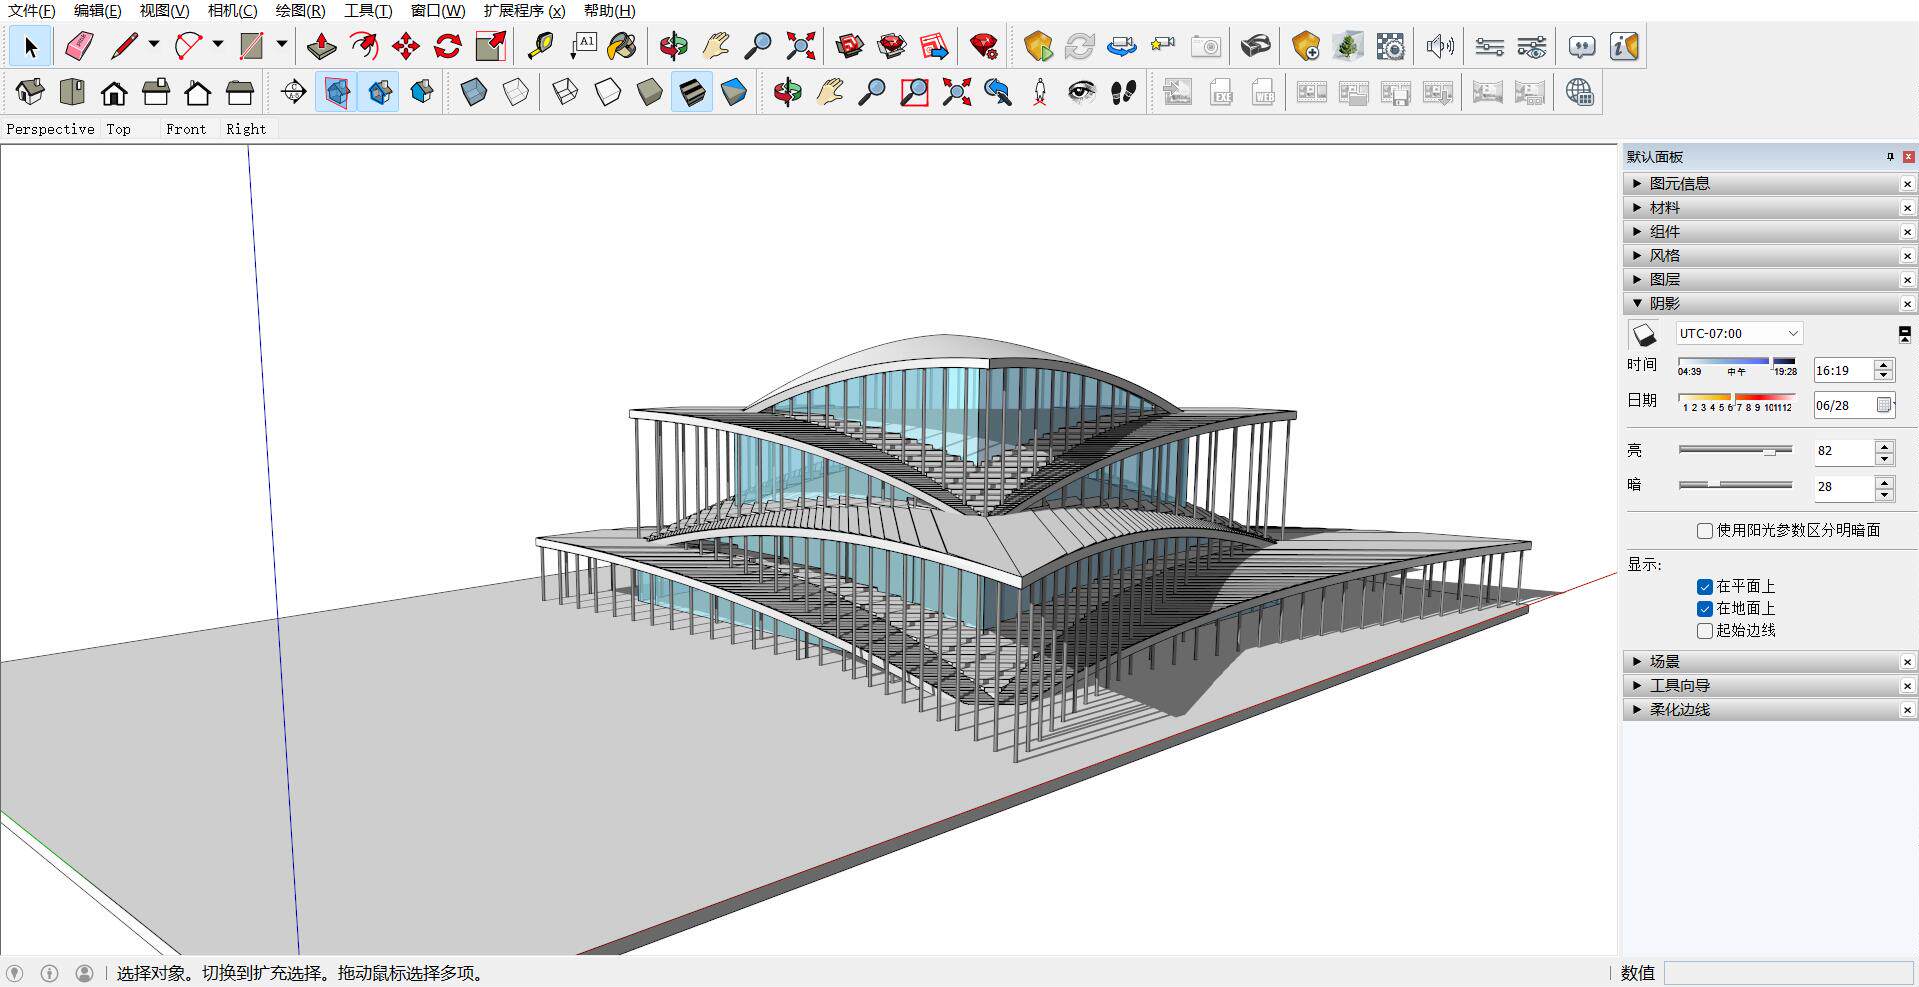Open the 编辑(E) menu
The height and width of the screenshot is (987, 1919).
coord(98,11)
